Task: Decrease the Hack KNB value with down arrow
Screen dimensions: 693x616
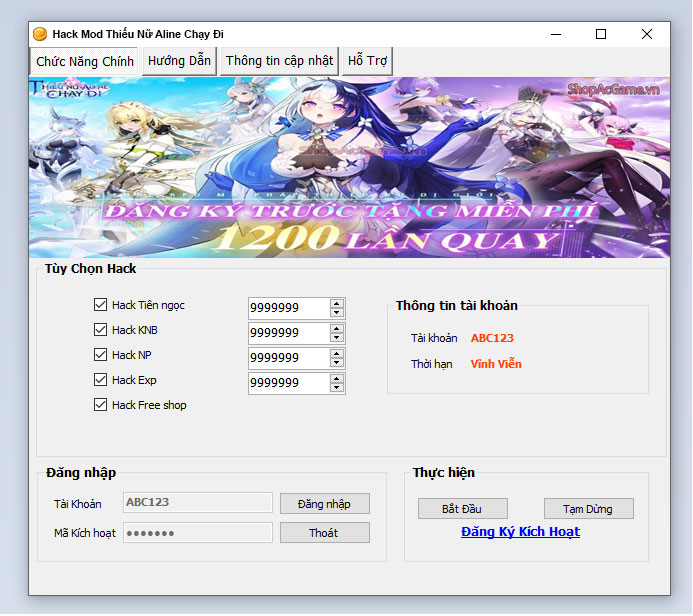Action: click(337, 338)
